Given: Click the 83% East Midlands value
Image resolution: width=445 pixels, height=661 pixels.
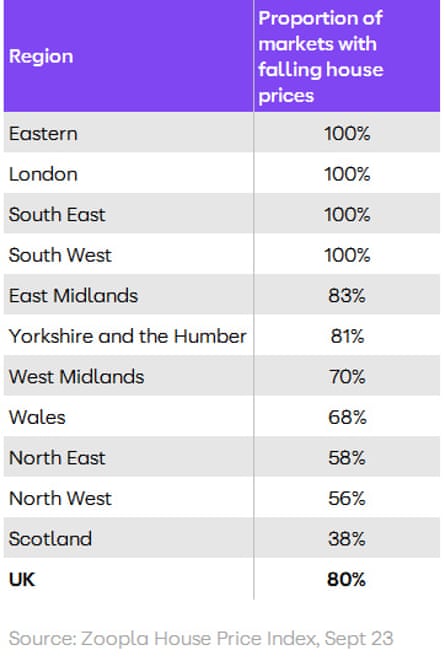Looking at the screenshot, I should (x=347, y=296).
